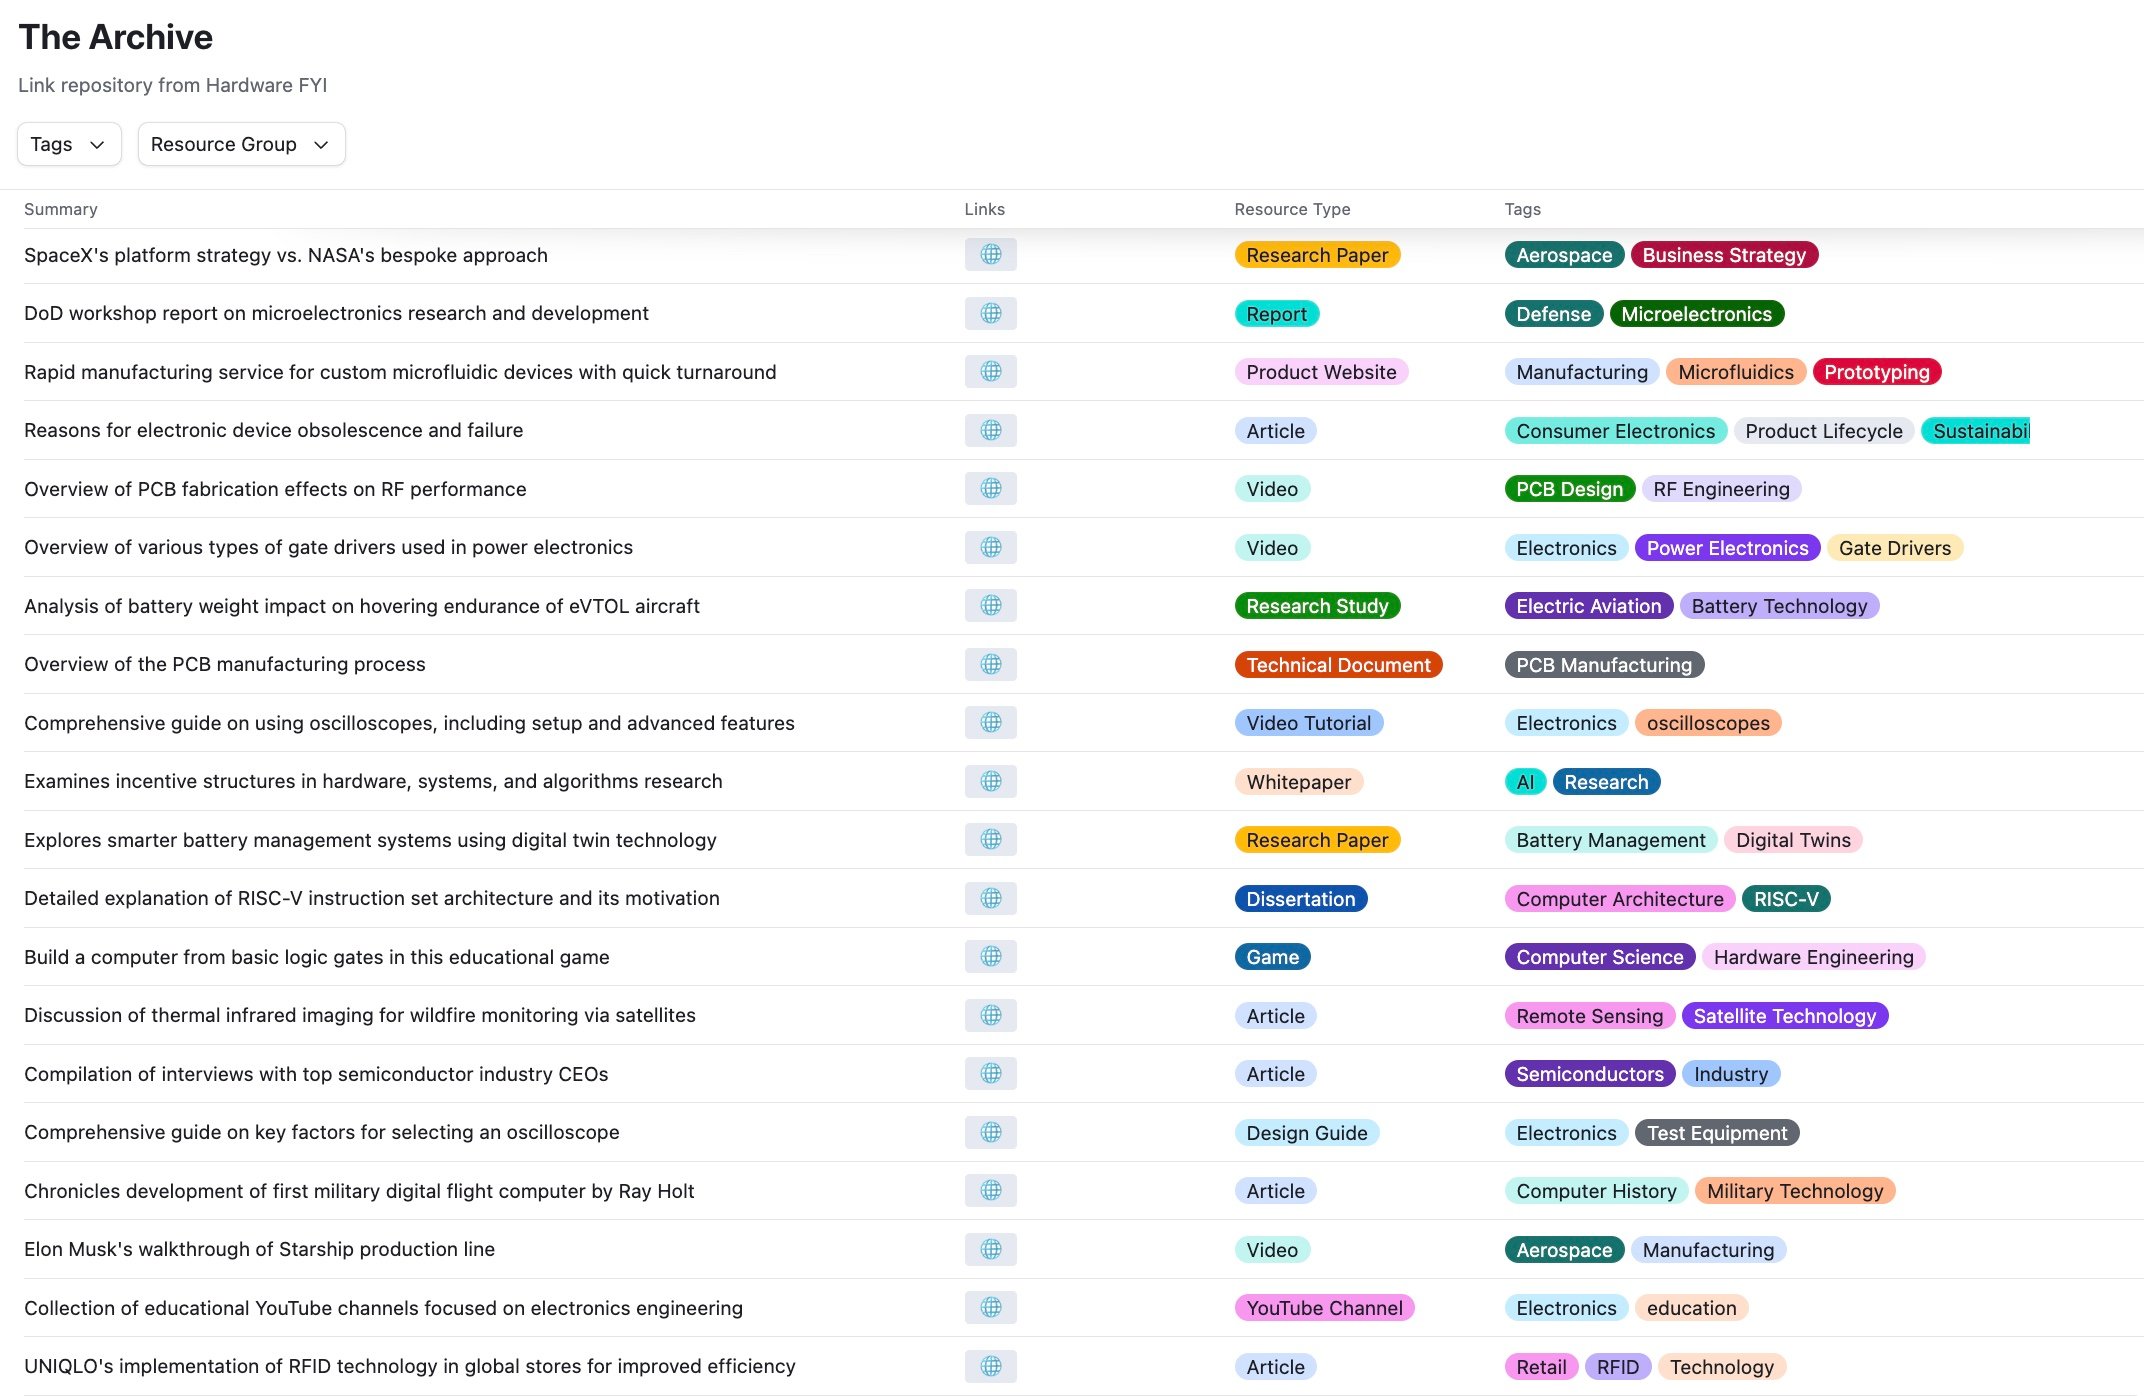
Task: Open link icon for educational logic gates game
Action: pyautogui.click(x=990, y=957)
